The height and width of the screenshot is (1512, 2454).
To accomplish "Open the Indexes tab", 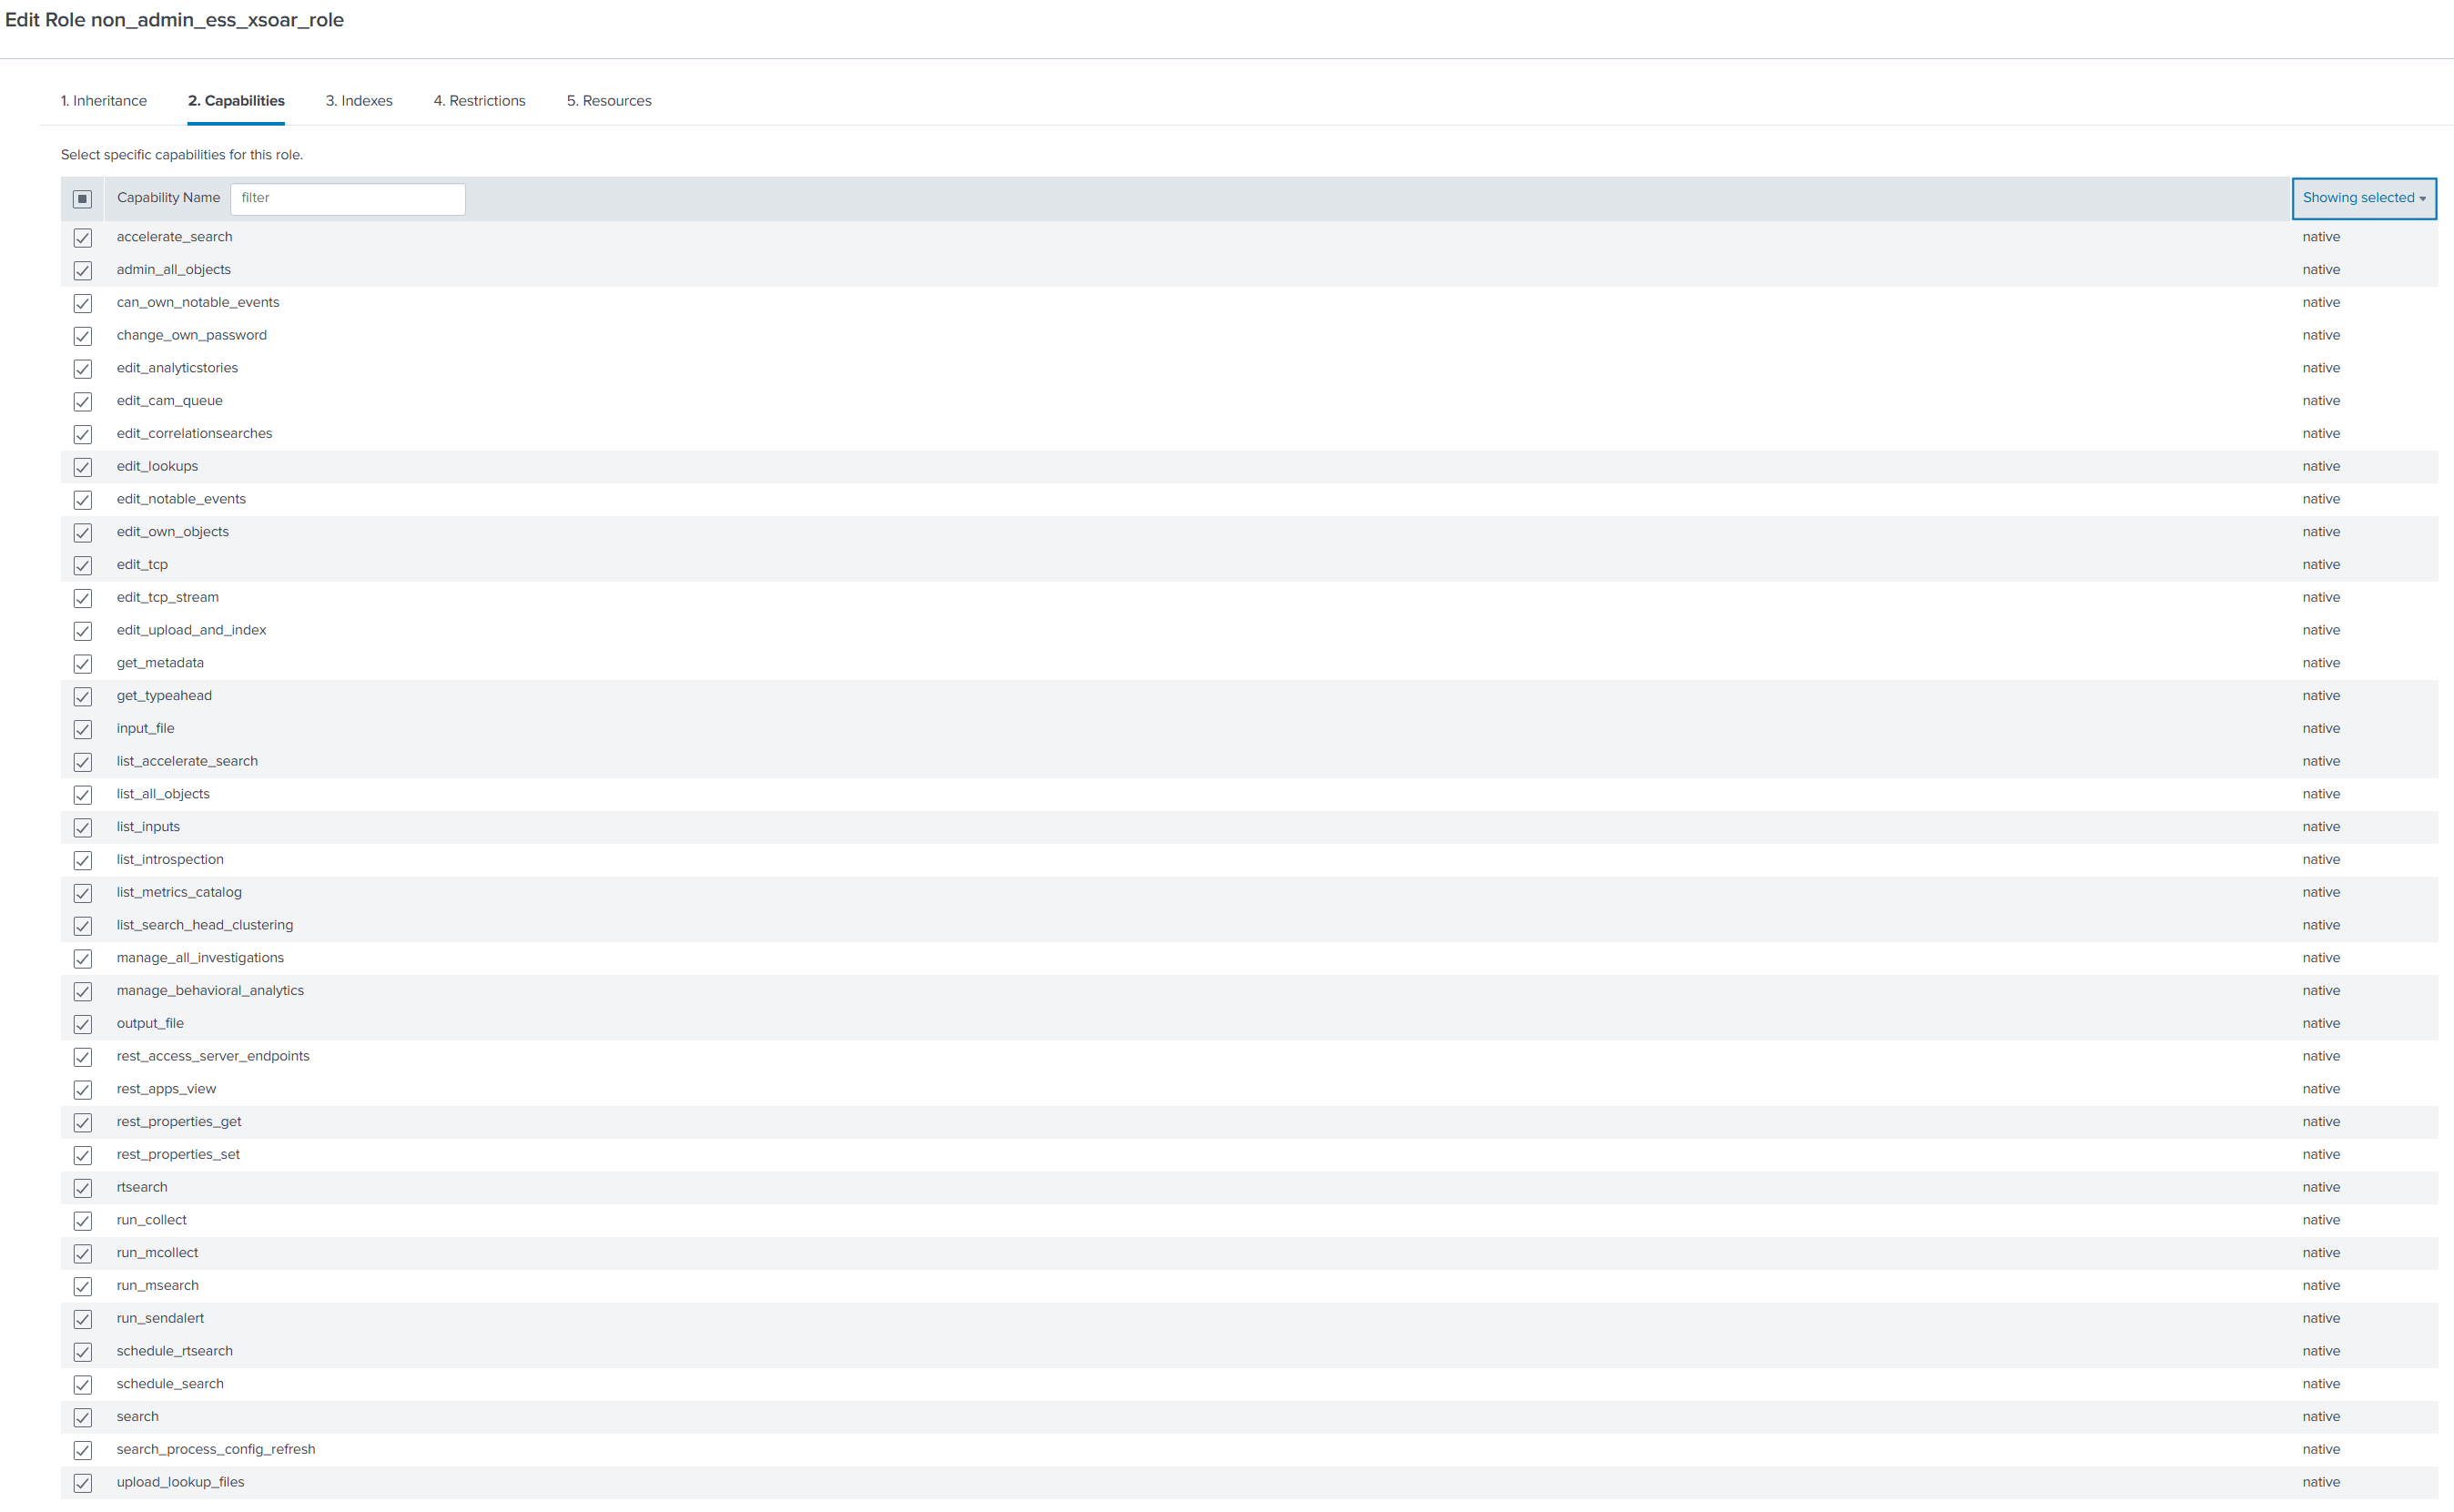I will pyautogui.click(x=359, y=101).
